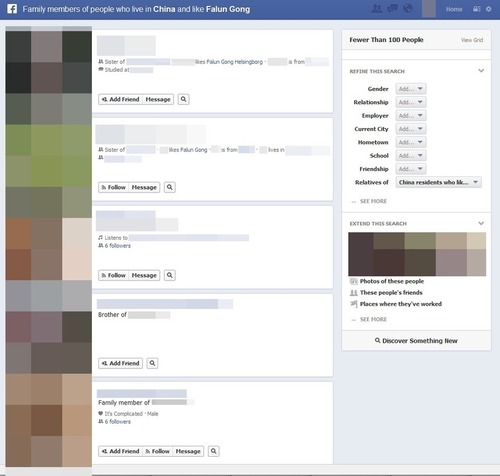500x476 pixels.
Task: Add Friend on the Family member of result
Action: (x=120, y=451)
